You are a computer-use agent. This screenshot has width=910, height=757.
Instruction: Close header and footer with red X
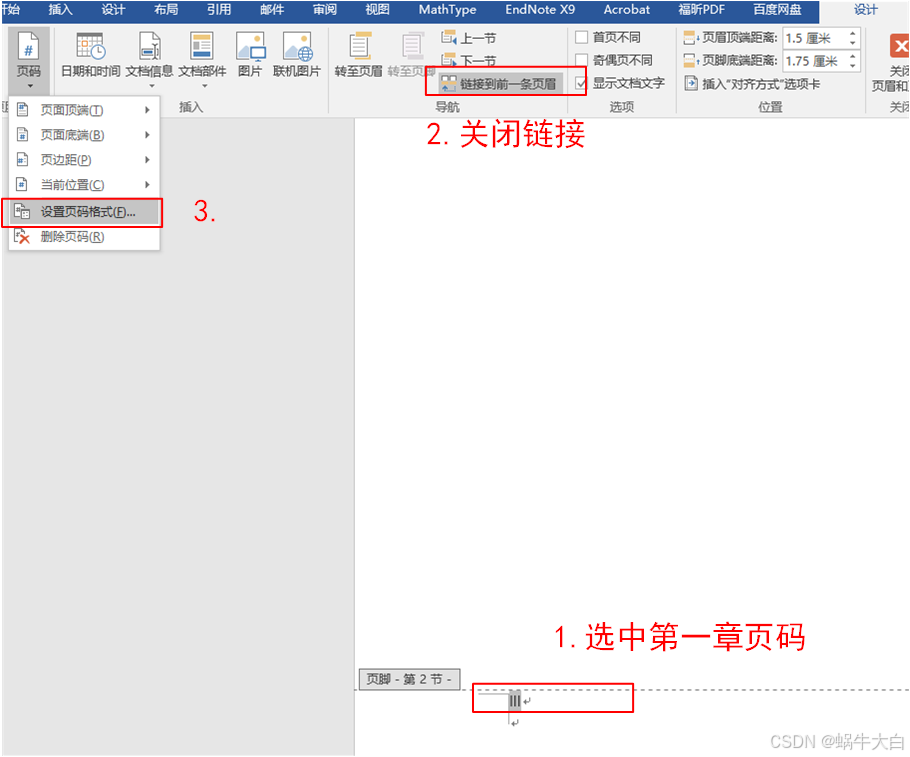click(899, 46)
